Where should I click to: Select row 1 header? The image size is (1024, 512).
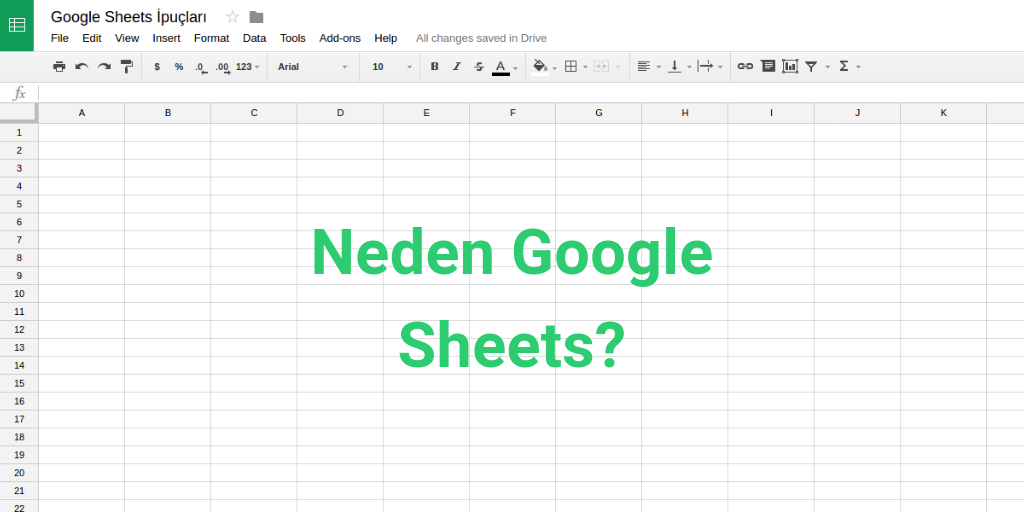tap(19, 133)
